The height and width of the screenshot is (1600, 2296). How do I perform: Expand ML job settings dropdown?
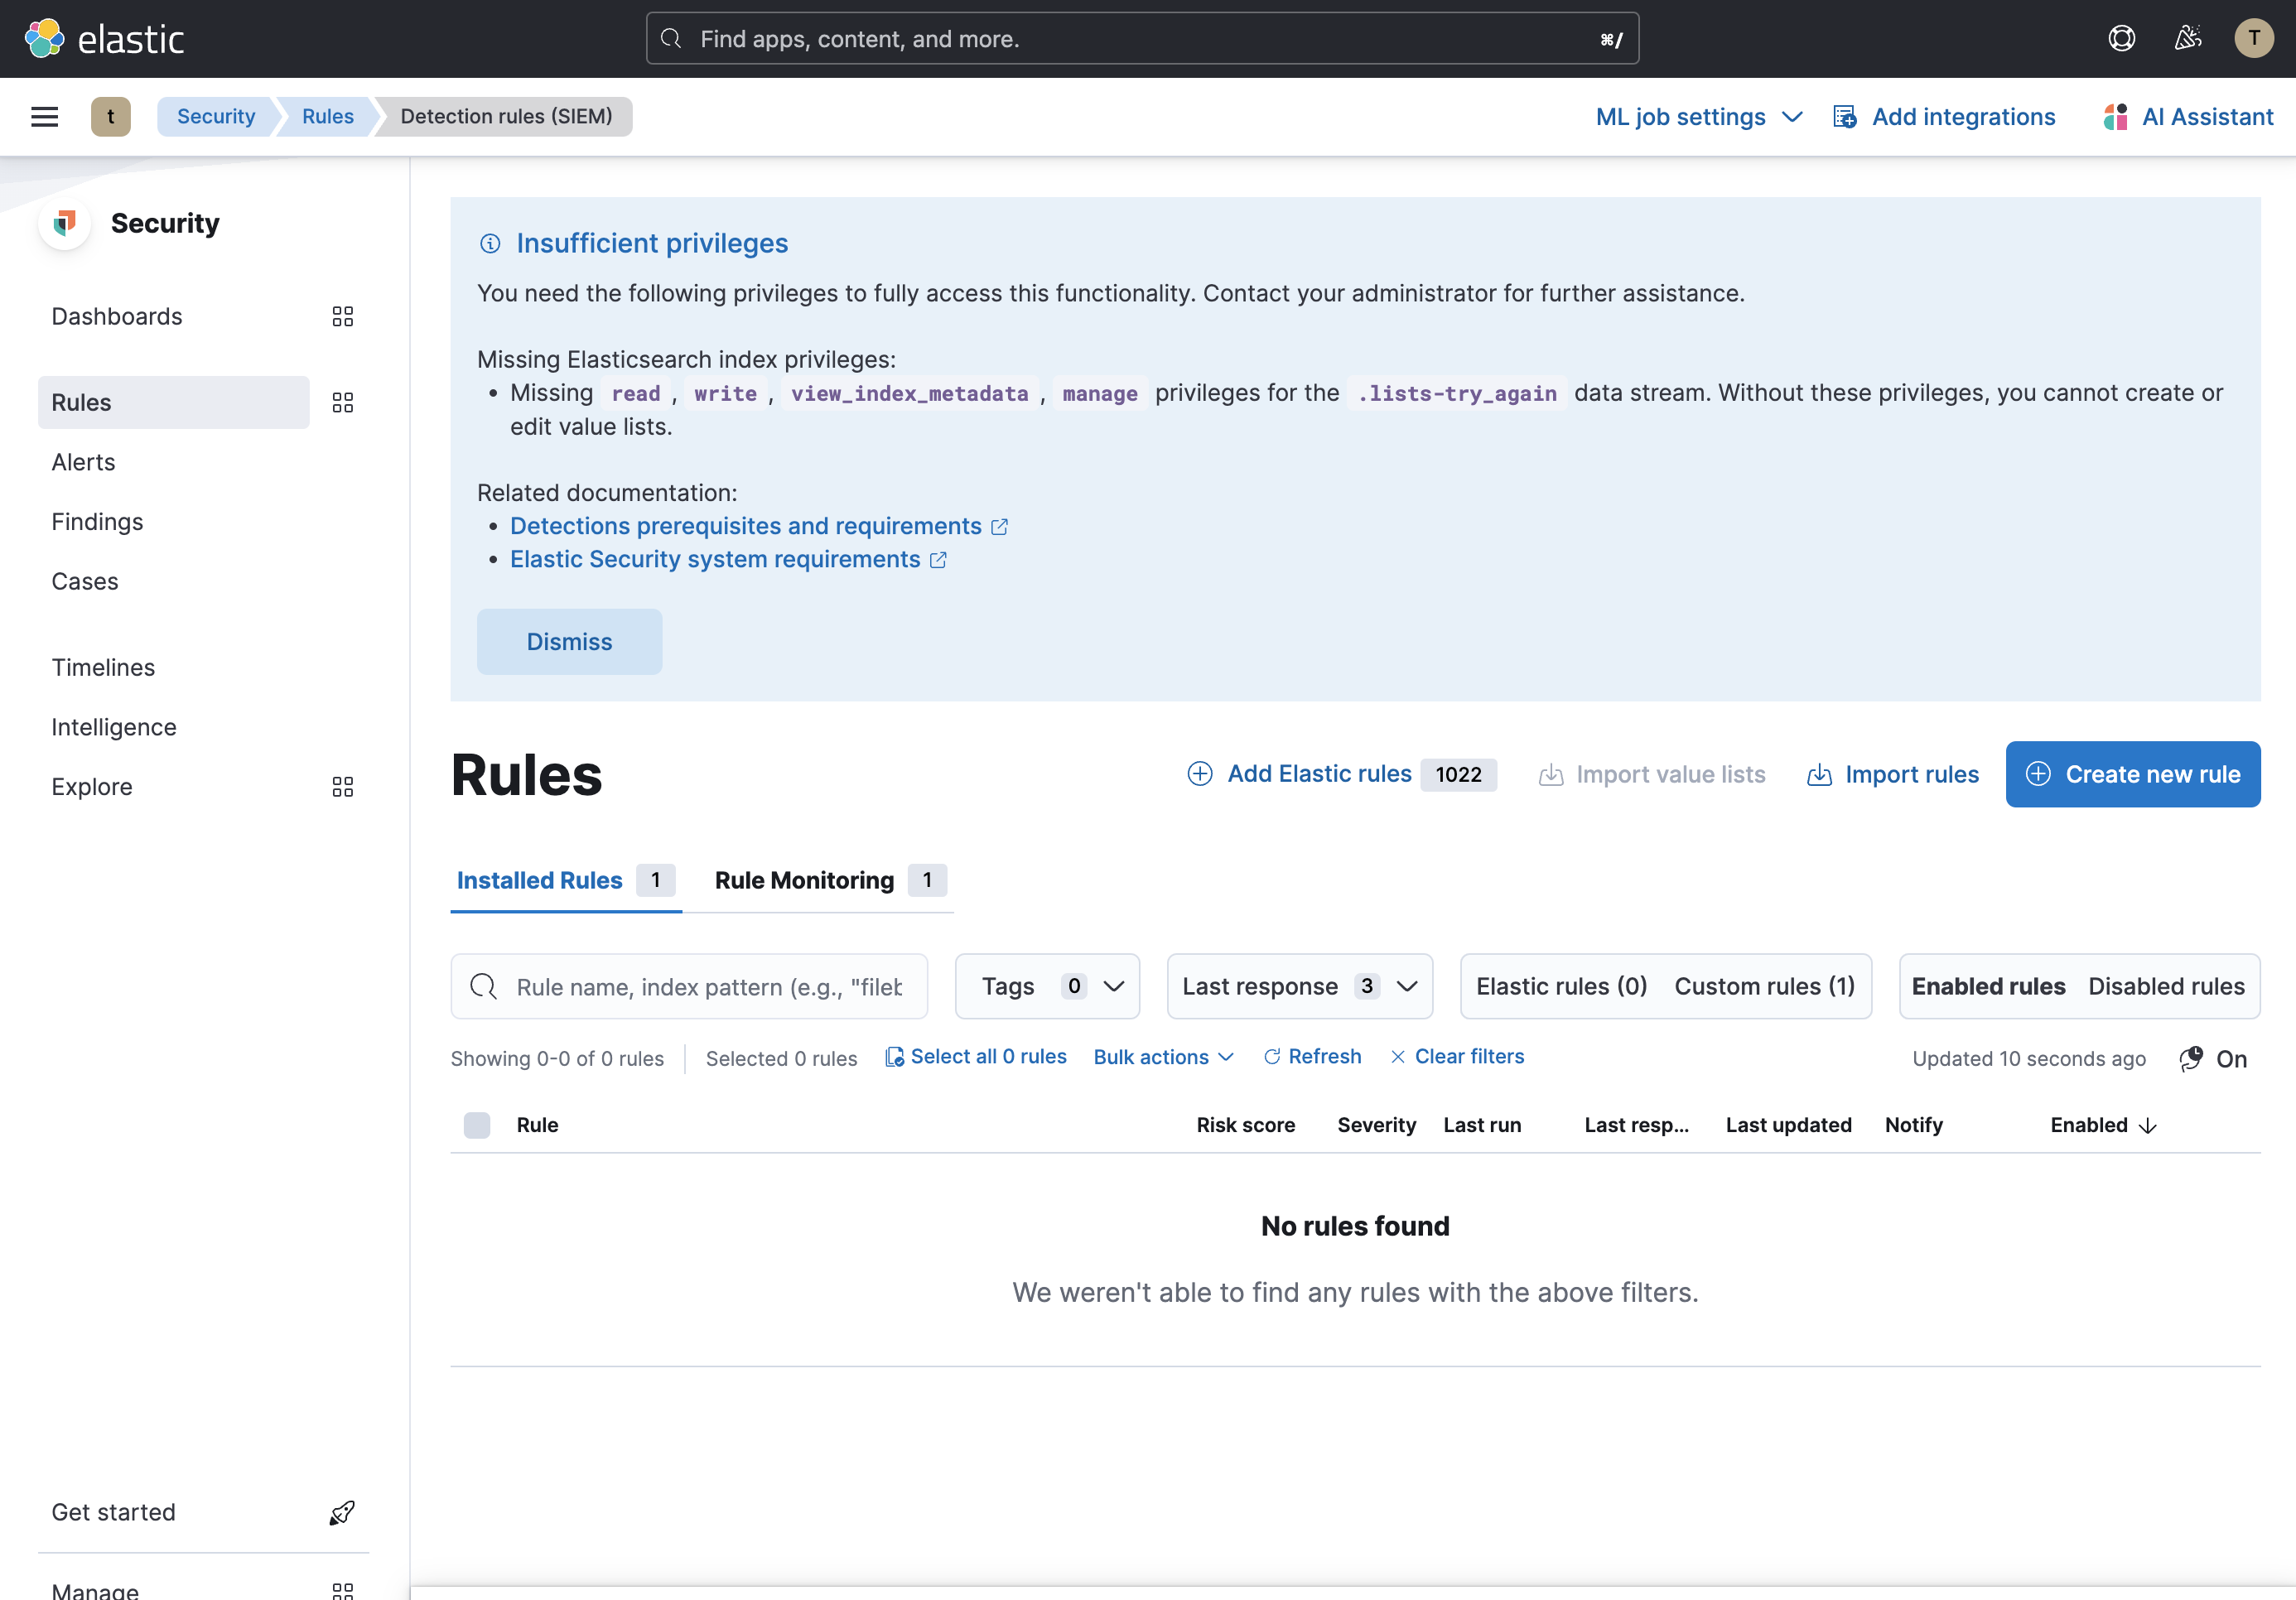[1699, 117]
